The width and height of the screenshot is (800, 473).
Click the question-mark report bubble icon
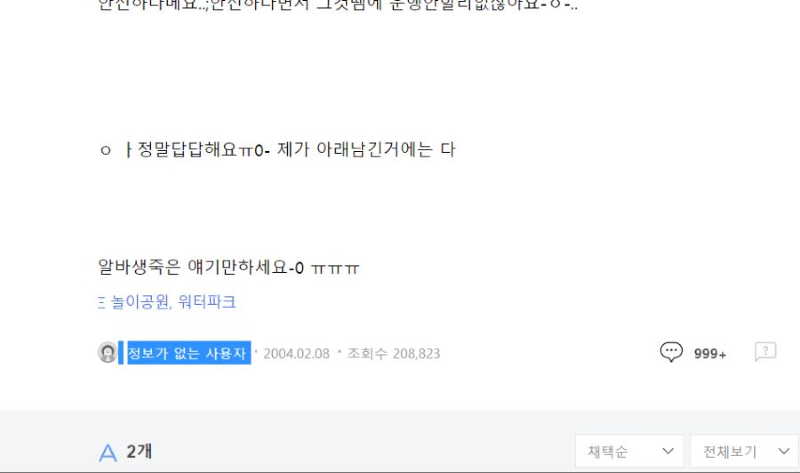pyautogui.click(x=765, y=352)
